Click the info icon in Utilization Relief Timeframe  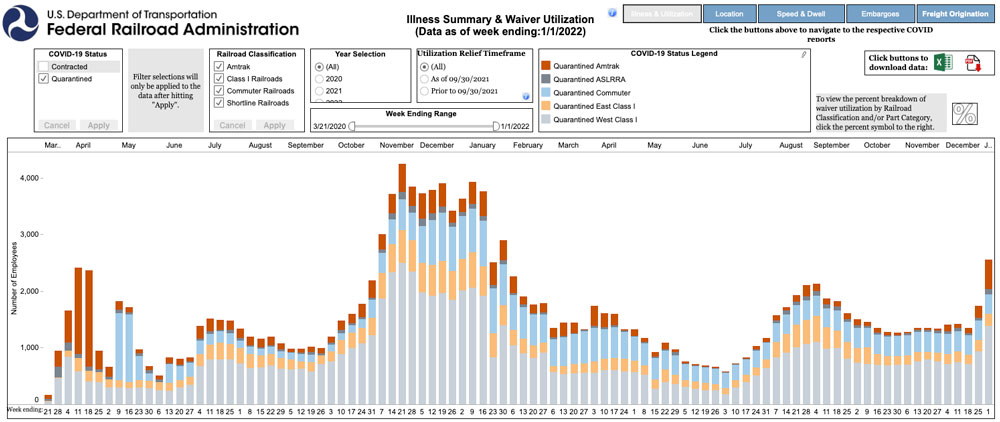526,96
